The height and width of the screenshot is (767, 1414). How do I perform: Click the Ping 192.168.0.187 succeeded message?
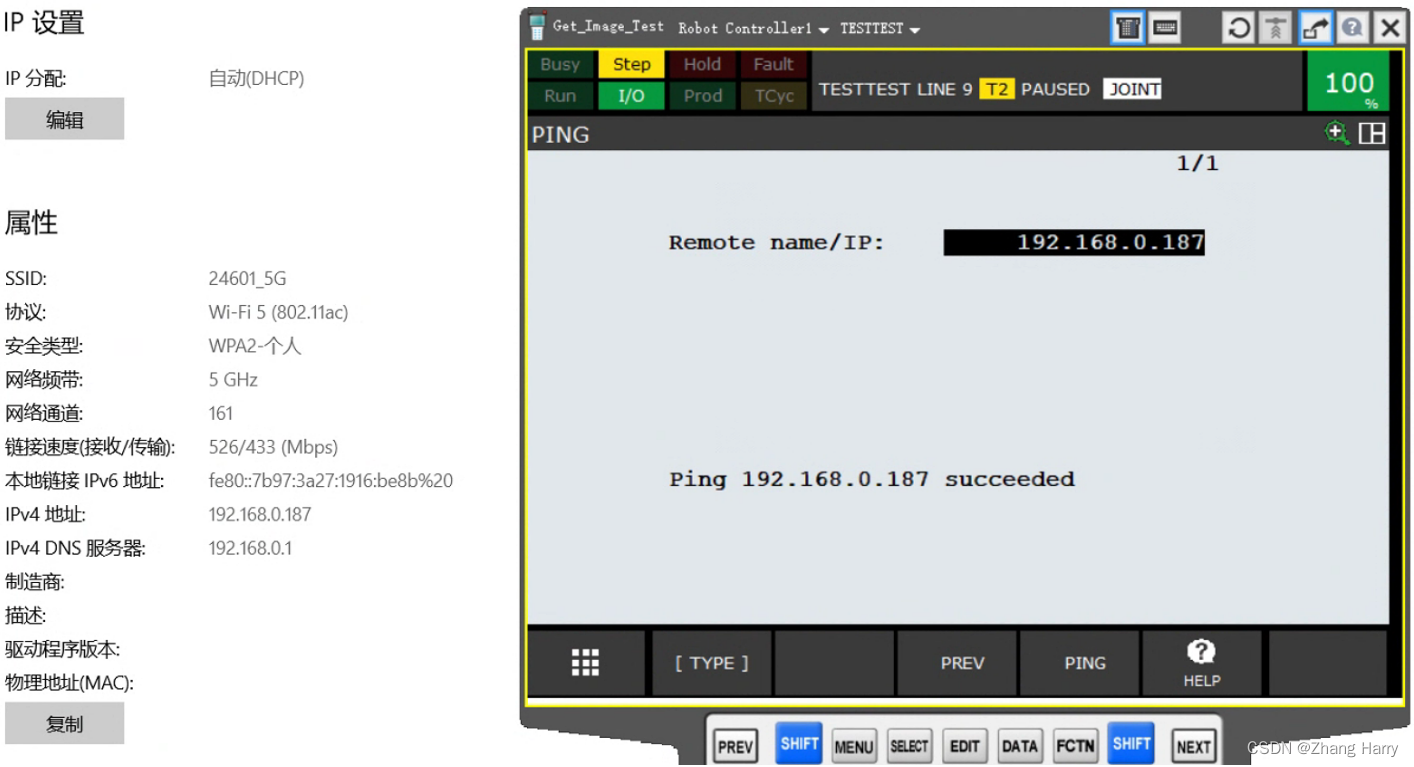872,479
